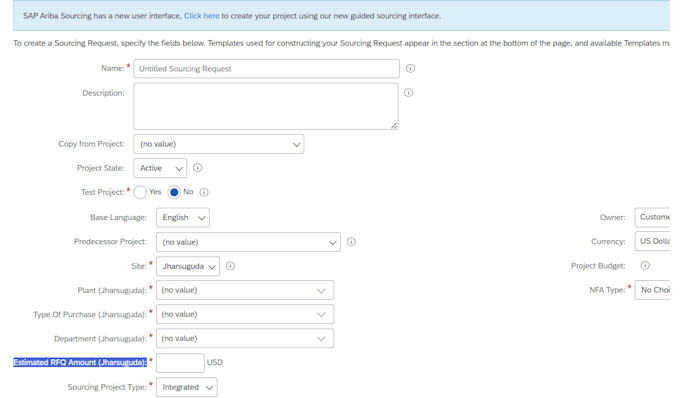Image resolution: width=680 pixels, height=398 pixels.
Task: Open the info icon next to Project State
Action: tap(197, 168)
